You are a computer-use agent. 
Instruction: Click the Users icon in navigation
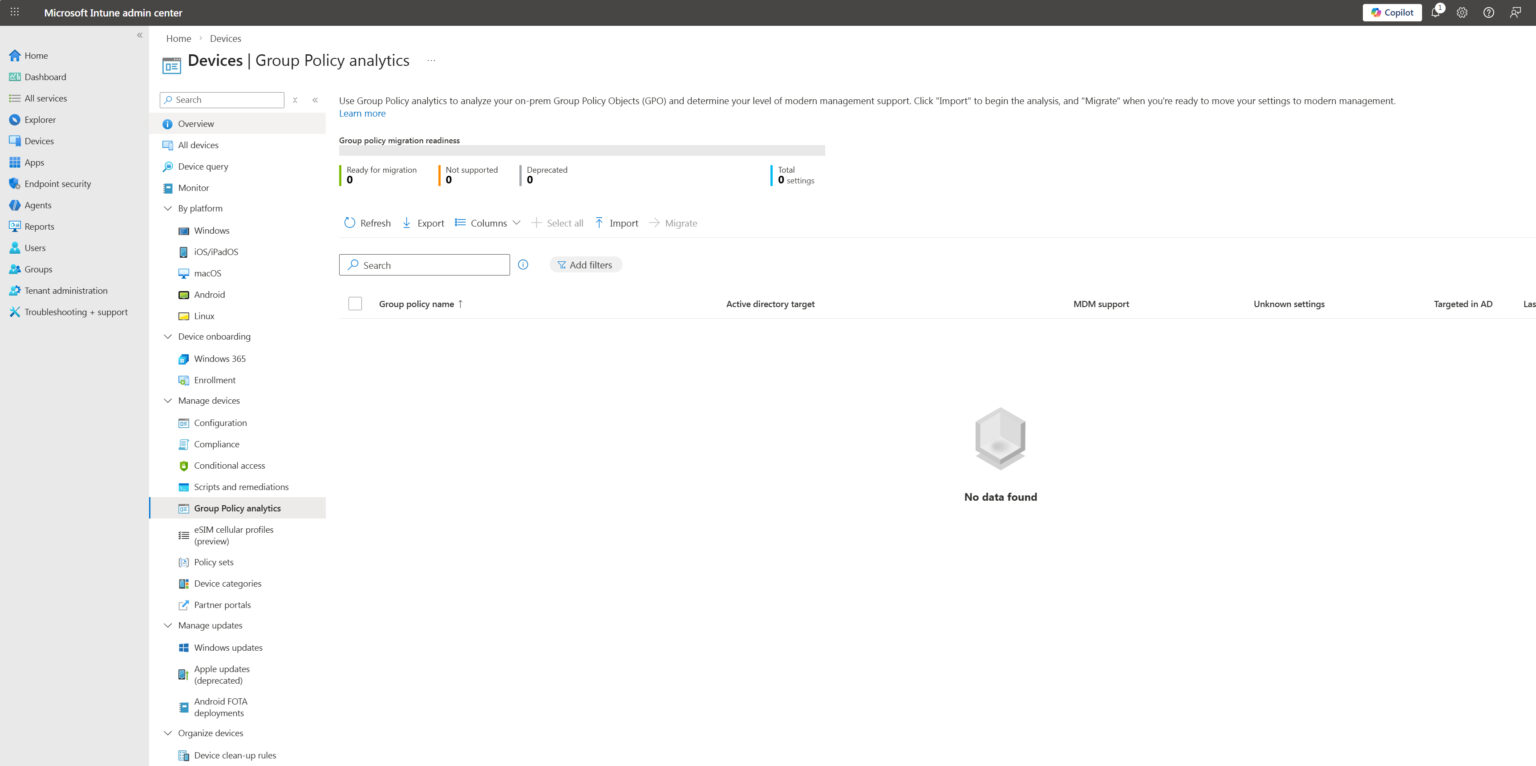tap(15, 248)
